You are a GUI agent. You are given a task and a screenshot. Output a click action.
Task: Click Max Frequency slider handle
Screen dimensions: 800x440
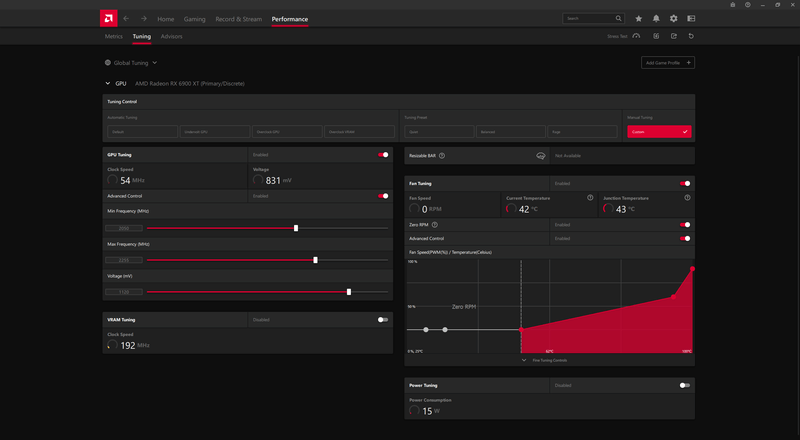point(315,260)
